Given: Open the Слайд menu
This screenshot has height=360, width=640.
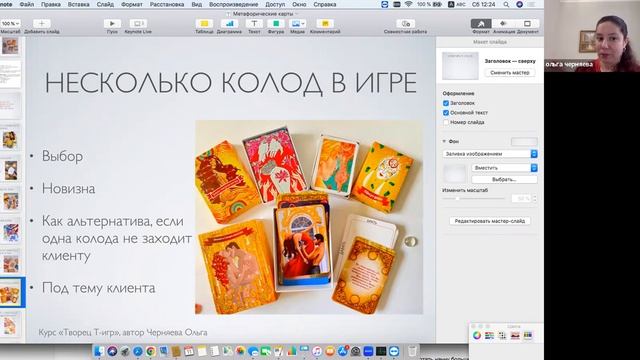Looking at the screenshot, I should click(105, 4).
